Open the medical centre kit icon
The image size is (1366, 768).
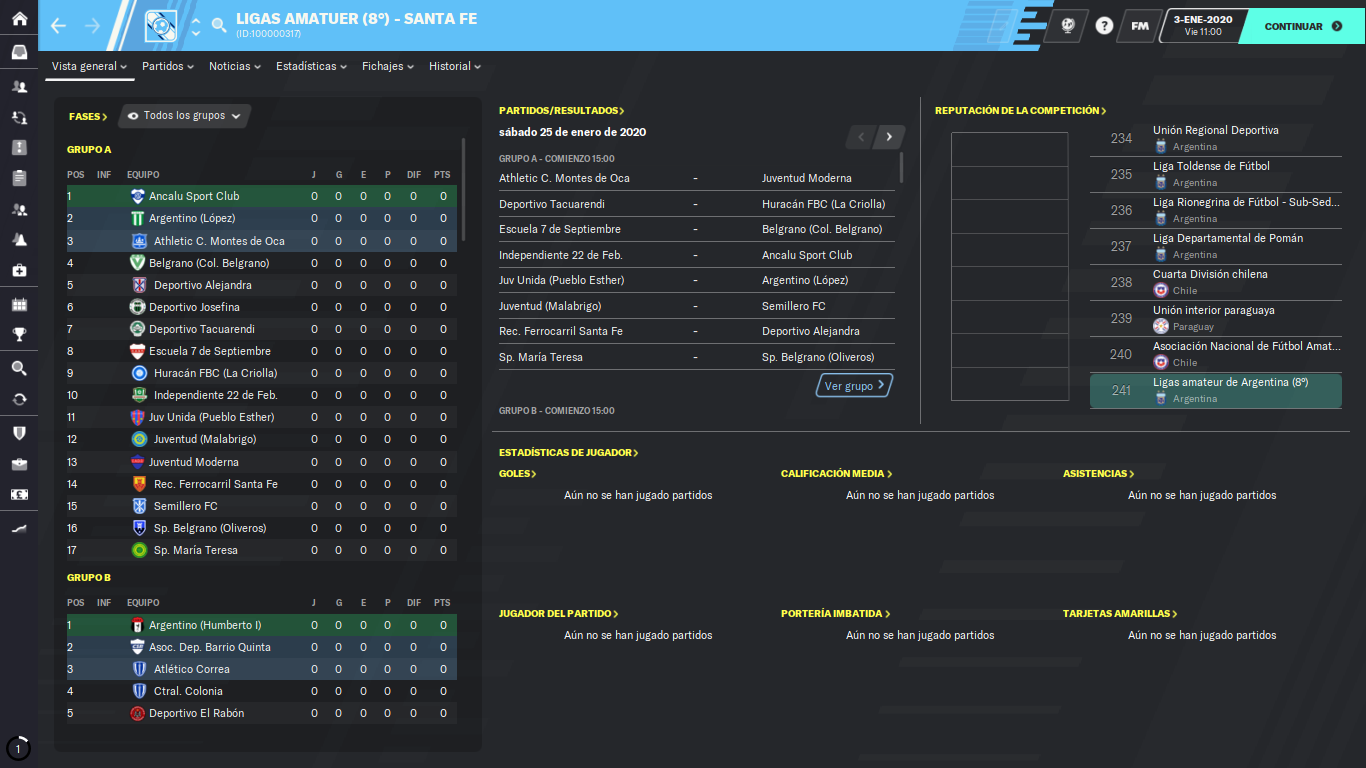(x=18, y=271)
